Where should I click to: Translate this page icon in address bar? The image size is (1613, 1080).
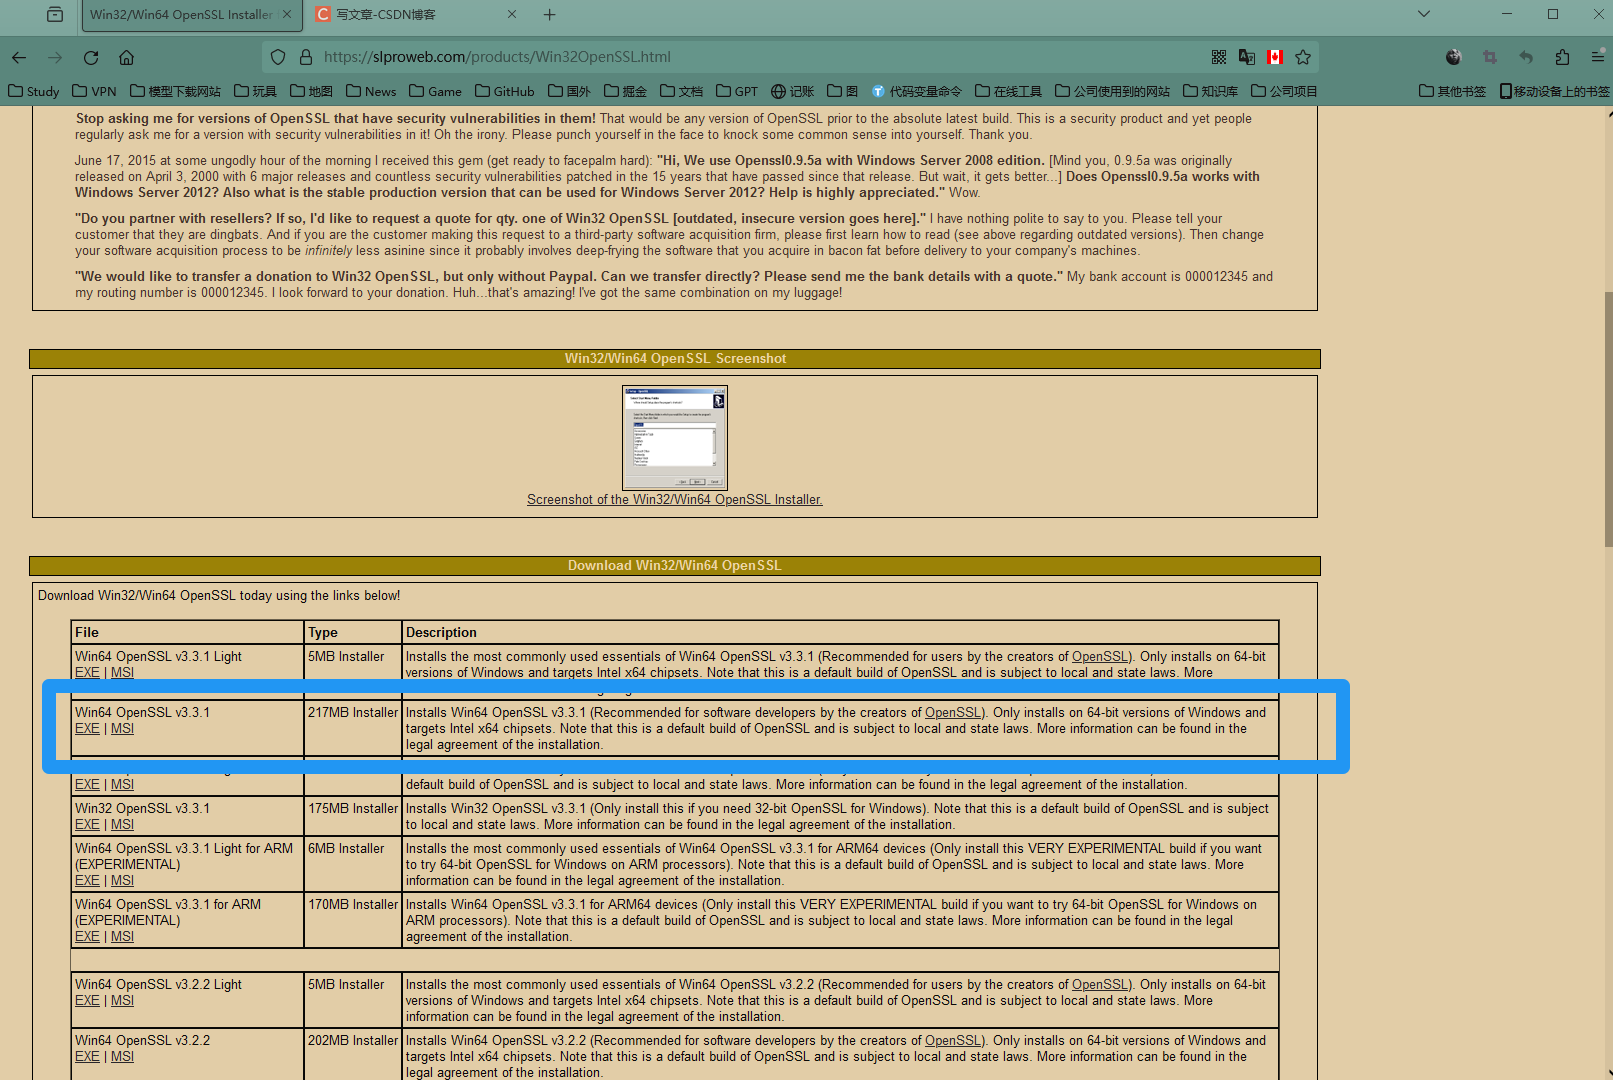click(x=1247, y=57)
